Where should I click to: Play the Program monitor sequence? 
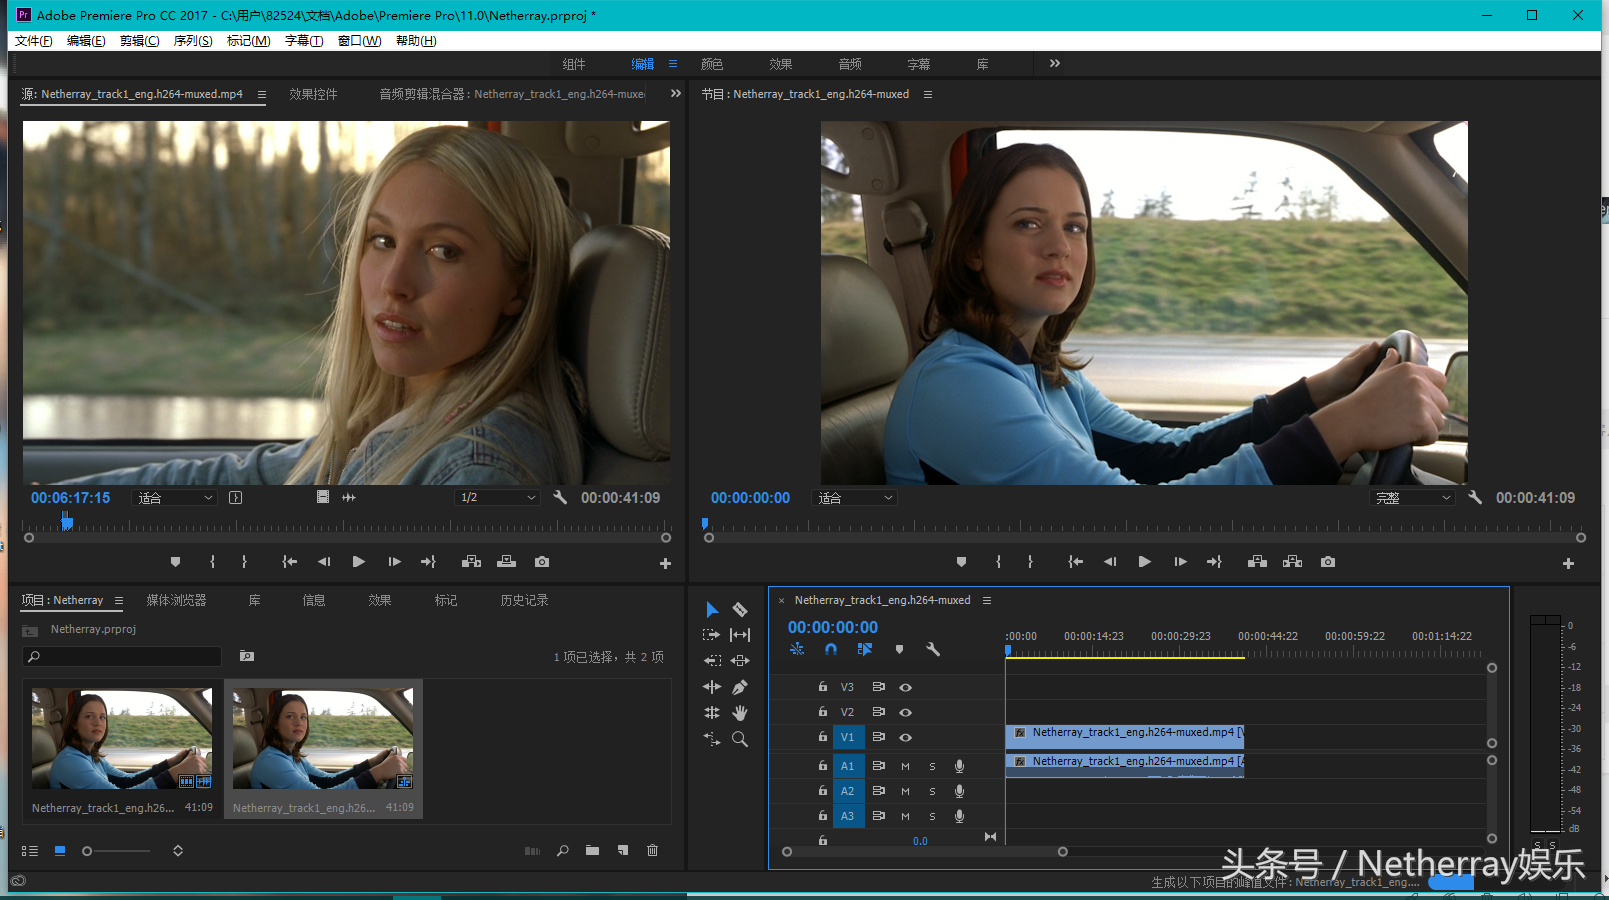point(1144,562)
